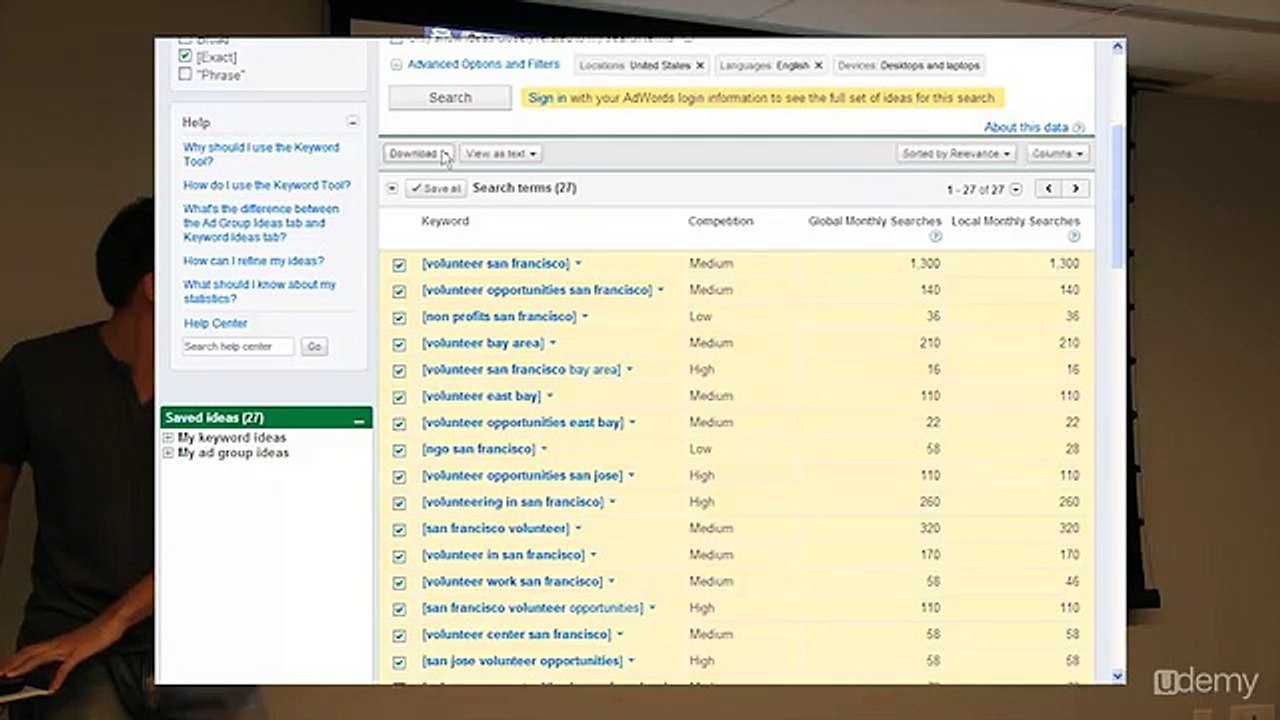Image resolution: width=1280 pixels, height=720 pixels.
Task: Open the Sorted by Relevance dropdown
Action: pyautogui.click(x=957, y=154)
